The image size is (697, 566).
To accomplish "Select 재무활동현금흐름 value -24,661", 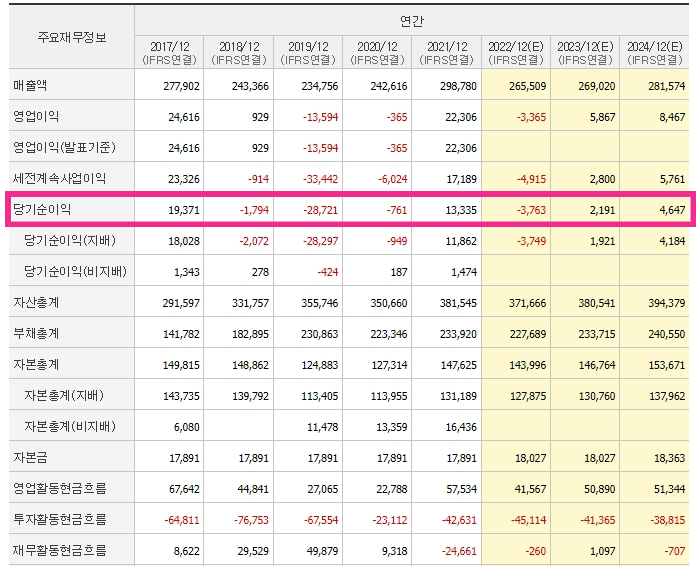I will pos(459,551).
